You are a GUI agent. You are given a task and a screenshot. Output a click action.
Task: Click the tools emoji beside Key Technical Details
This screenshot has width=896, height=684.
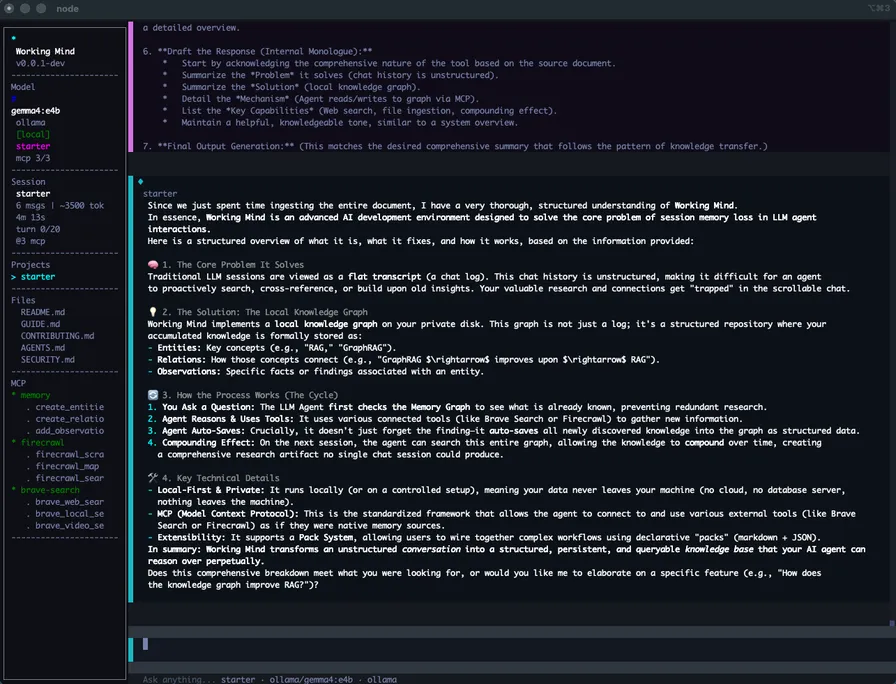(153, 478)
